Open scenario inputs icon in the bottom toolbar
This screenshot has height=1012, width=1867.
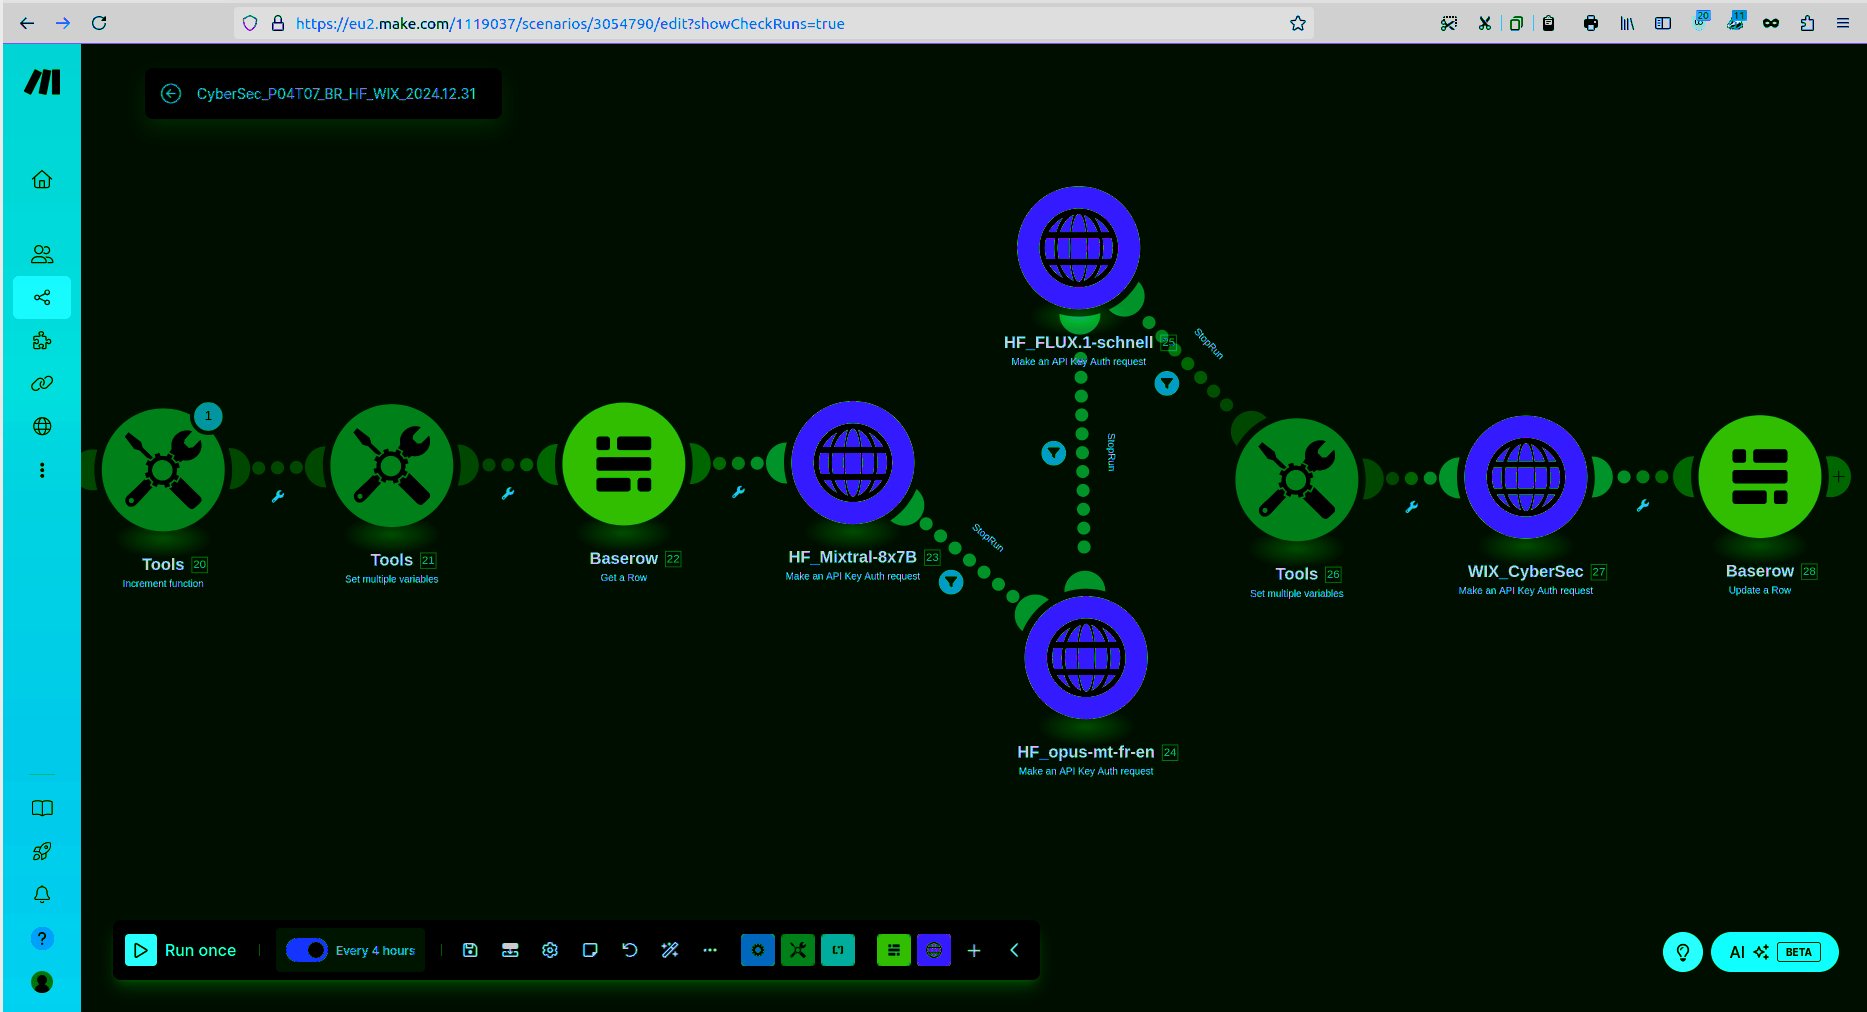(510, 950)
